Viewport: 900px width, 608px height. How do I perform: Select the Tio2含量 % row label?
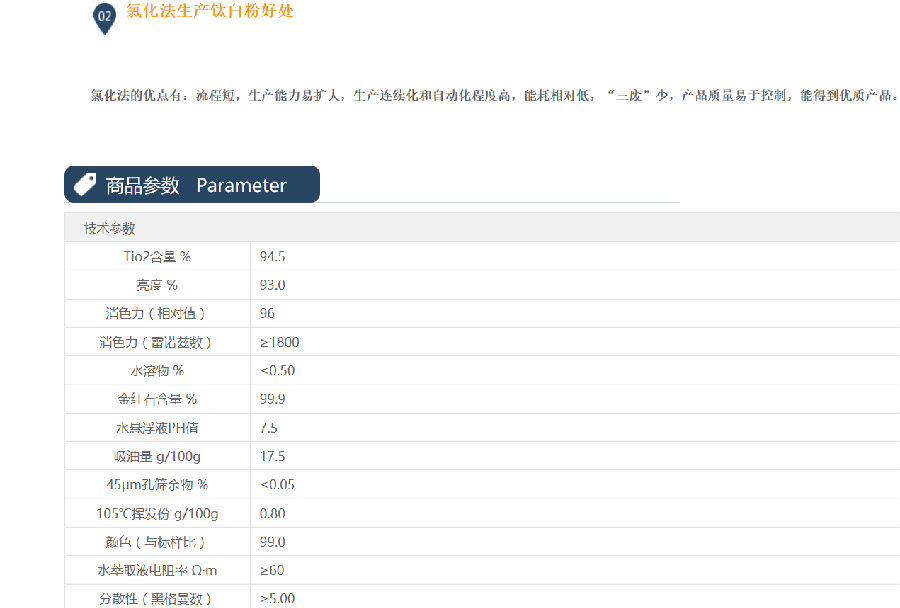tap(157, 257)
